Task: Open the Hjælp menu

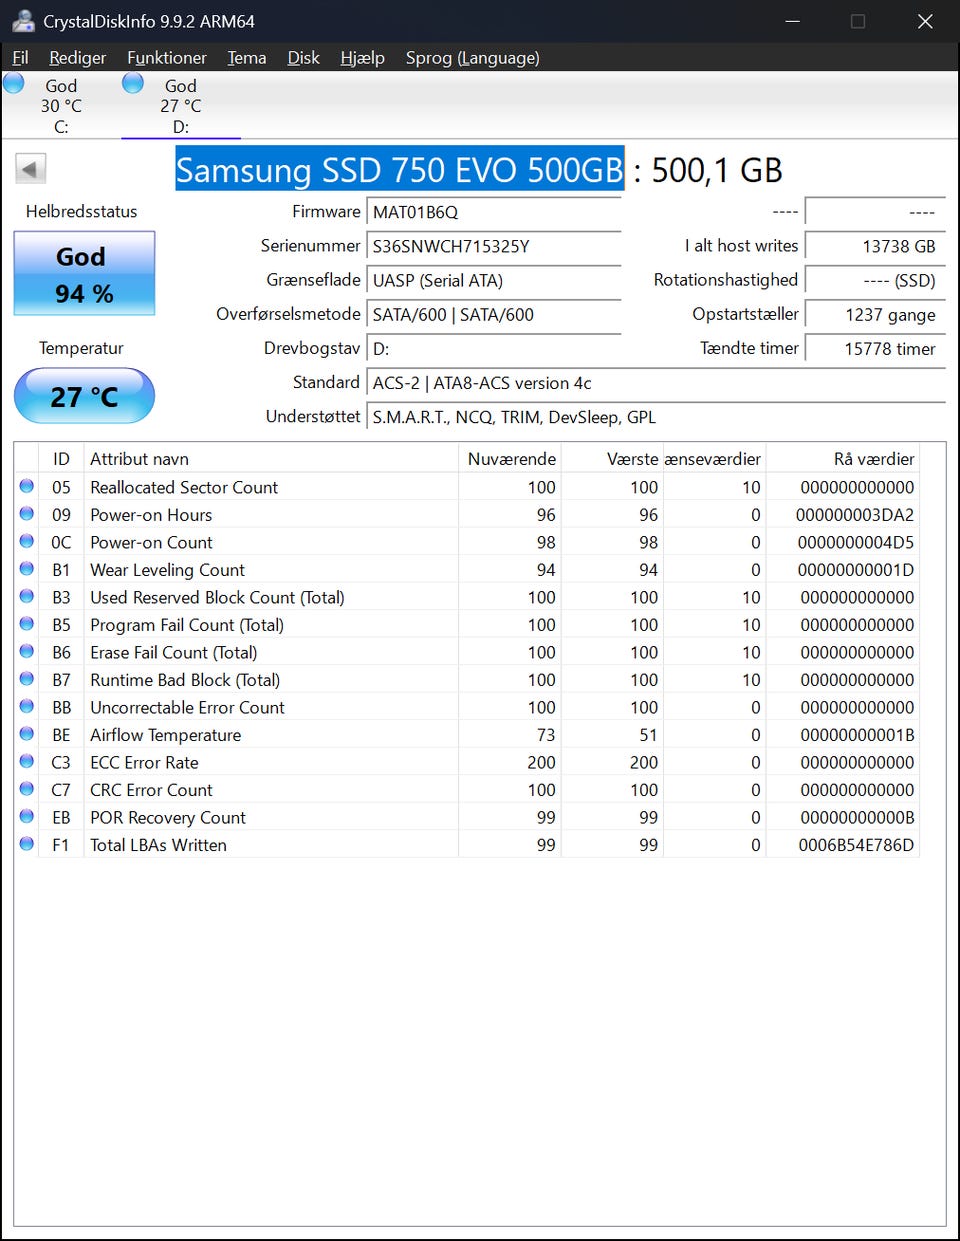Action: tap(362, 58)
